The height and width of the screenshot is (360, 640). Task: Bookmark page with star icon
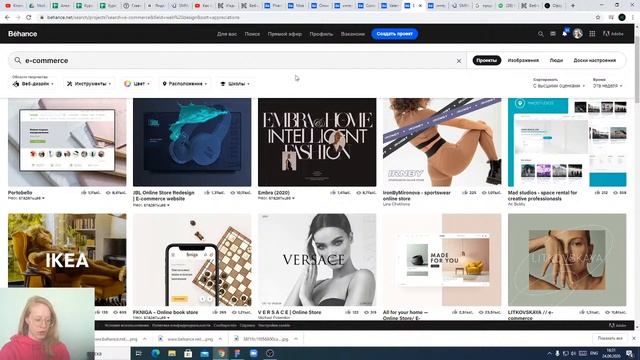tap(598, 18)
